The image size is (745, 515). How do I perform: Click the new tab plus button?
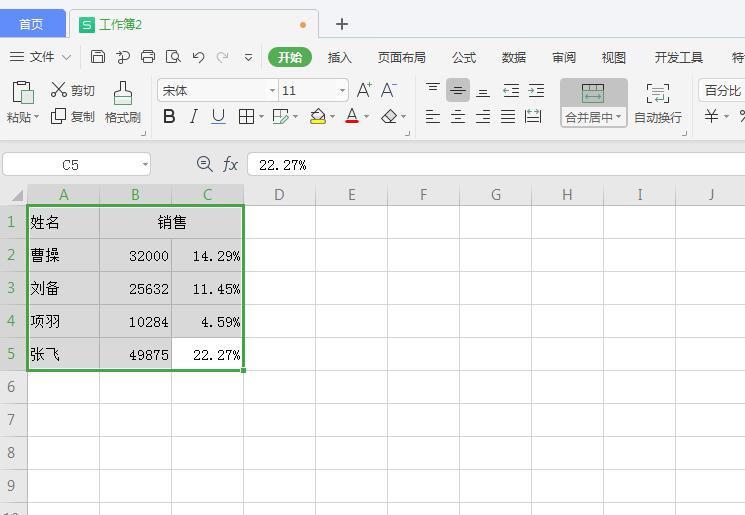coord(342,24)
